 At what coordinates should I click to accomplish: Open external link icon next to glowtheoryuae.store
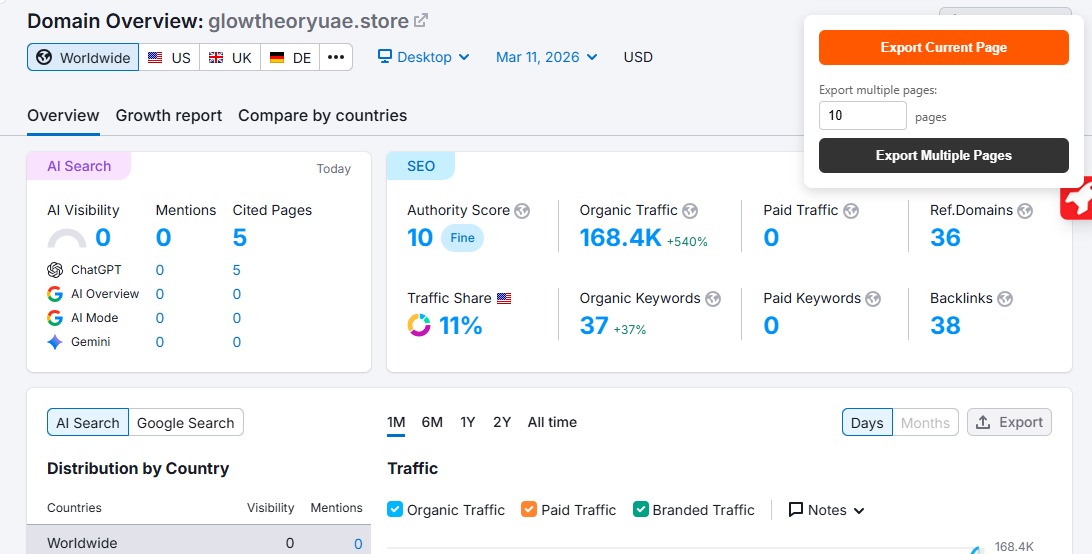(x=421, y=20)
